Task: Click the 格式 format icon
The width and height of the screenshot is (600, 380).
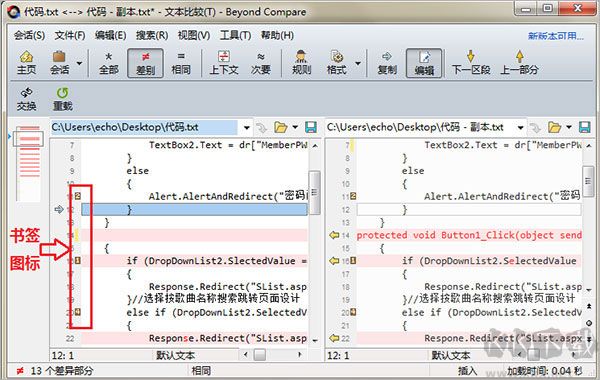Action: click(x=336, y=63)
